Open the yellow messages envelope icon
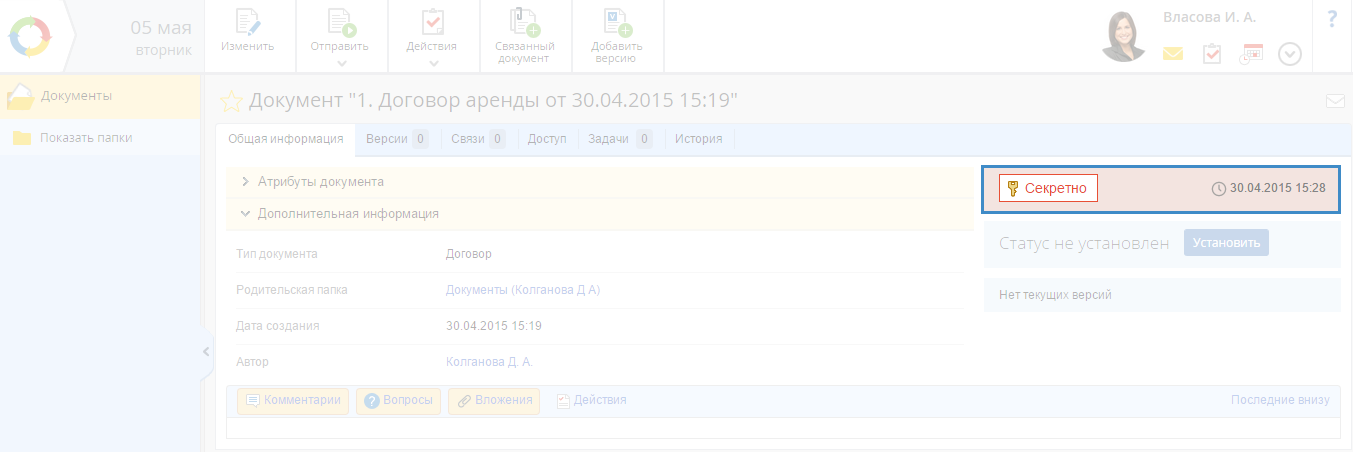This screenshot has height=452, width=1353. (x=1173, y=54)
